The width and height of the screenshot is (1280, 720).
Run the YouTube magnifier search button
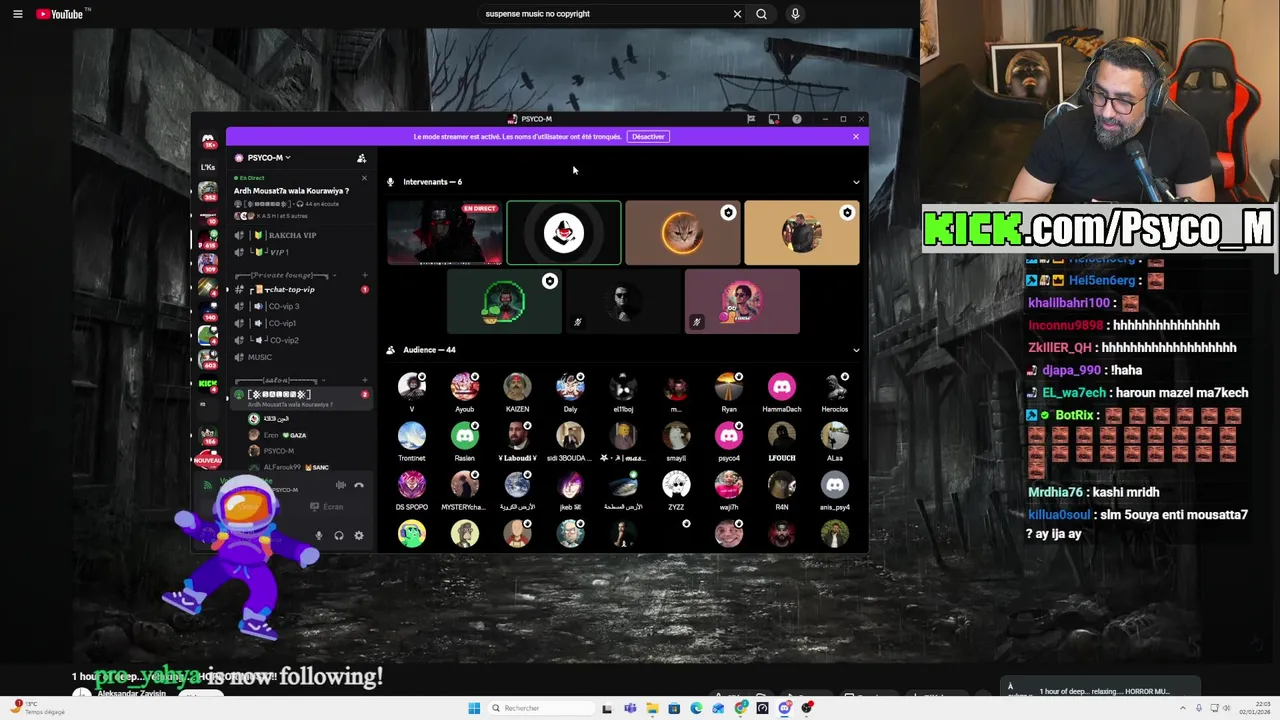point(761,14)
